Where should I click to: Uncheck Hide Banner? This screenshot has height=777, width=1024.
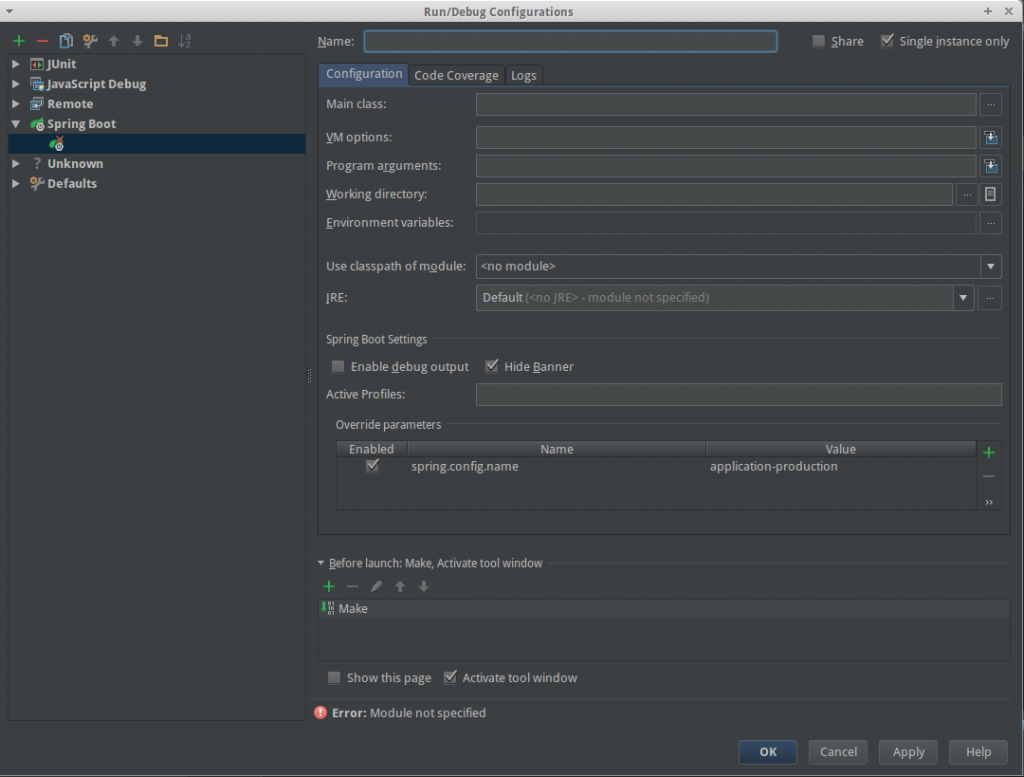coord(492,366)
